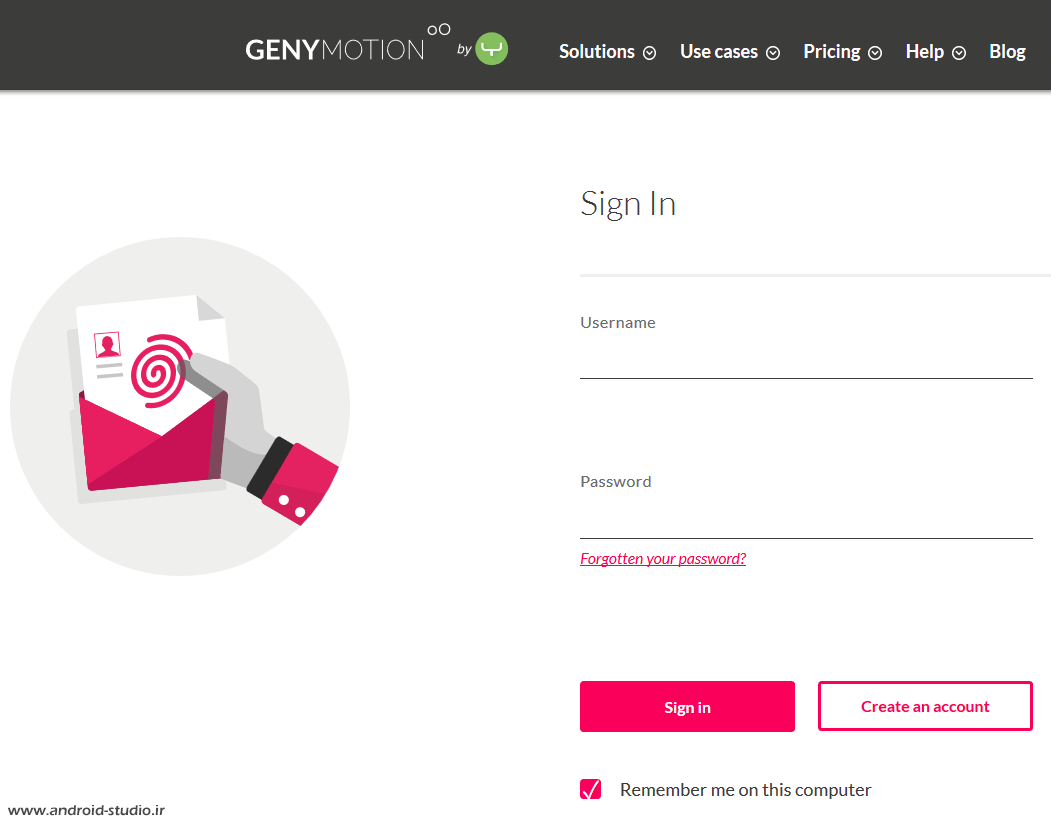Click the chevron icon beside Use cases
This screenshot has width=1051, height=823.
coord(773,53)
